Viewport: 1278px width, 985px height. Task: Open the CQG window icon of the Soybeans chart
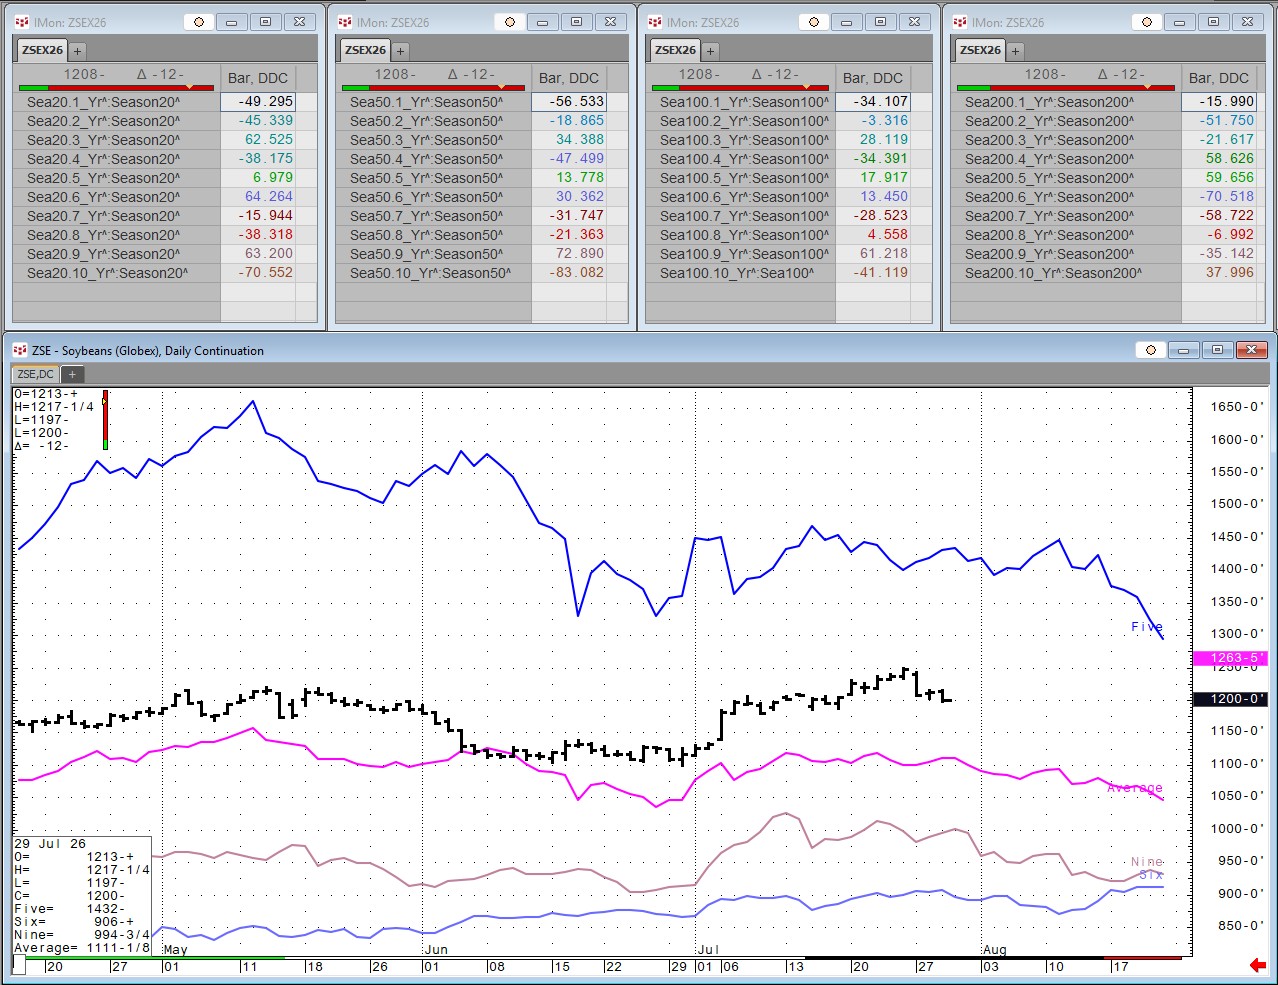pos(20,350)
